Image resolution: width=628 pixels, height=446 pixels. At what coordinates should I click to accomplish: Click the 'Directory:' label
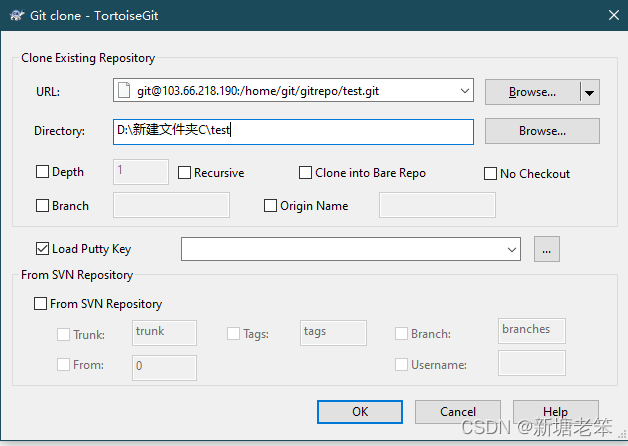59,131
